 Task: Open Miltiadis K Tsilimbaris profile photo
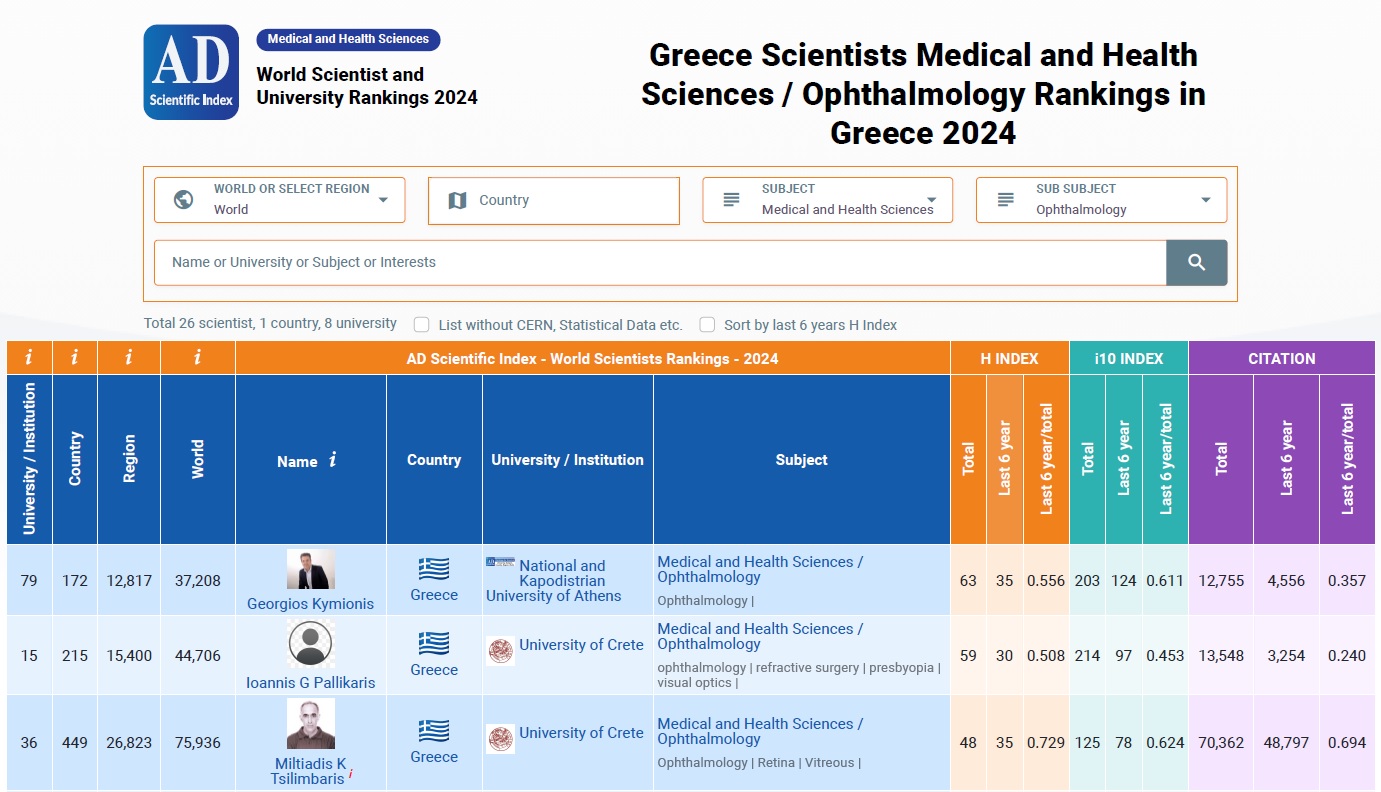point(311,724)
